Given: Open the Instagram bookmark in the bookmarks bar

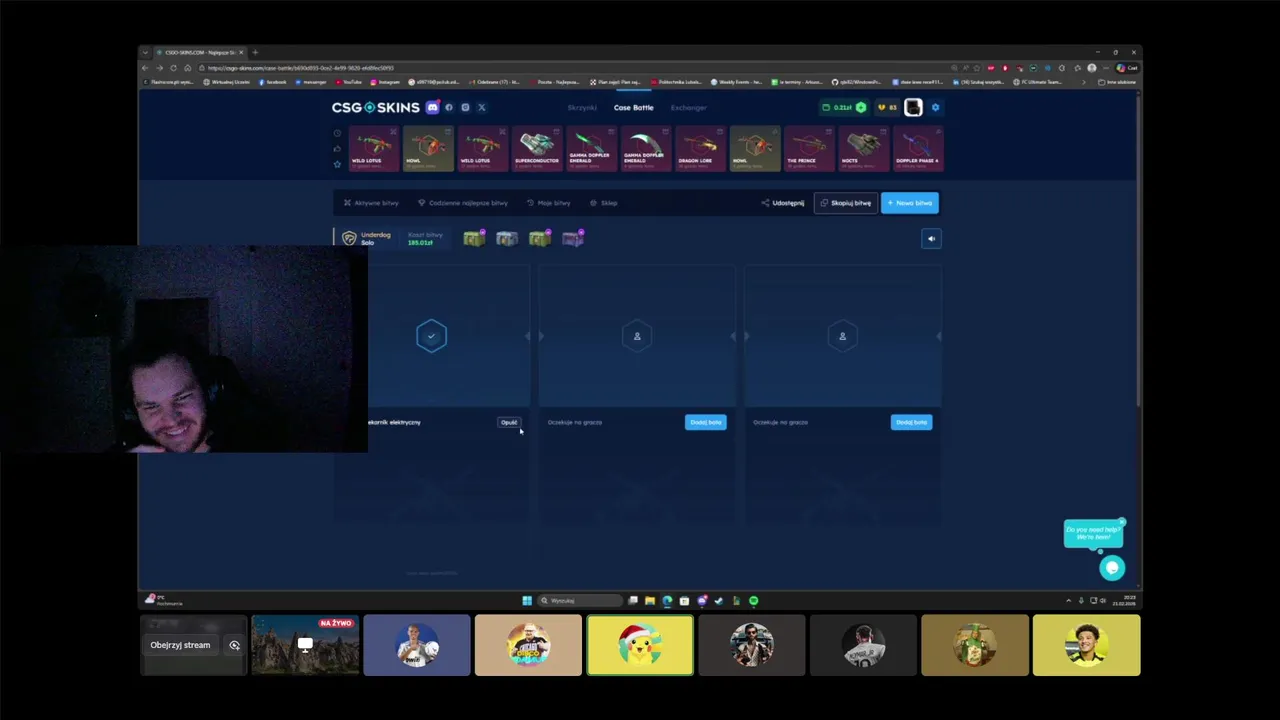Looking at the screenshot, I should click(385, 82).
